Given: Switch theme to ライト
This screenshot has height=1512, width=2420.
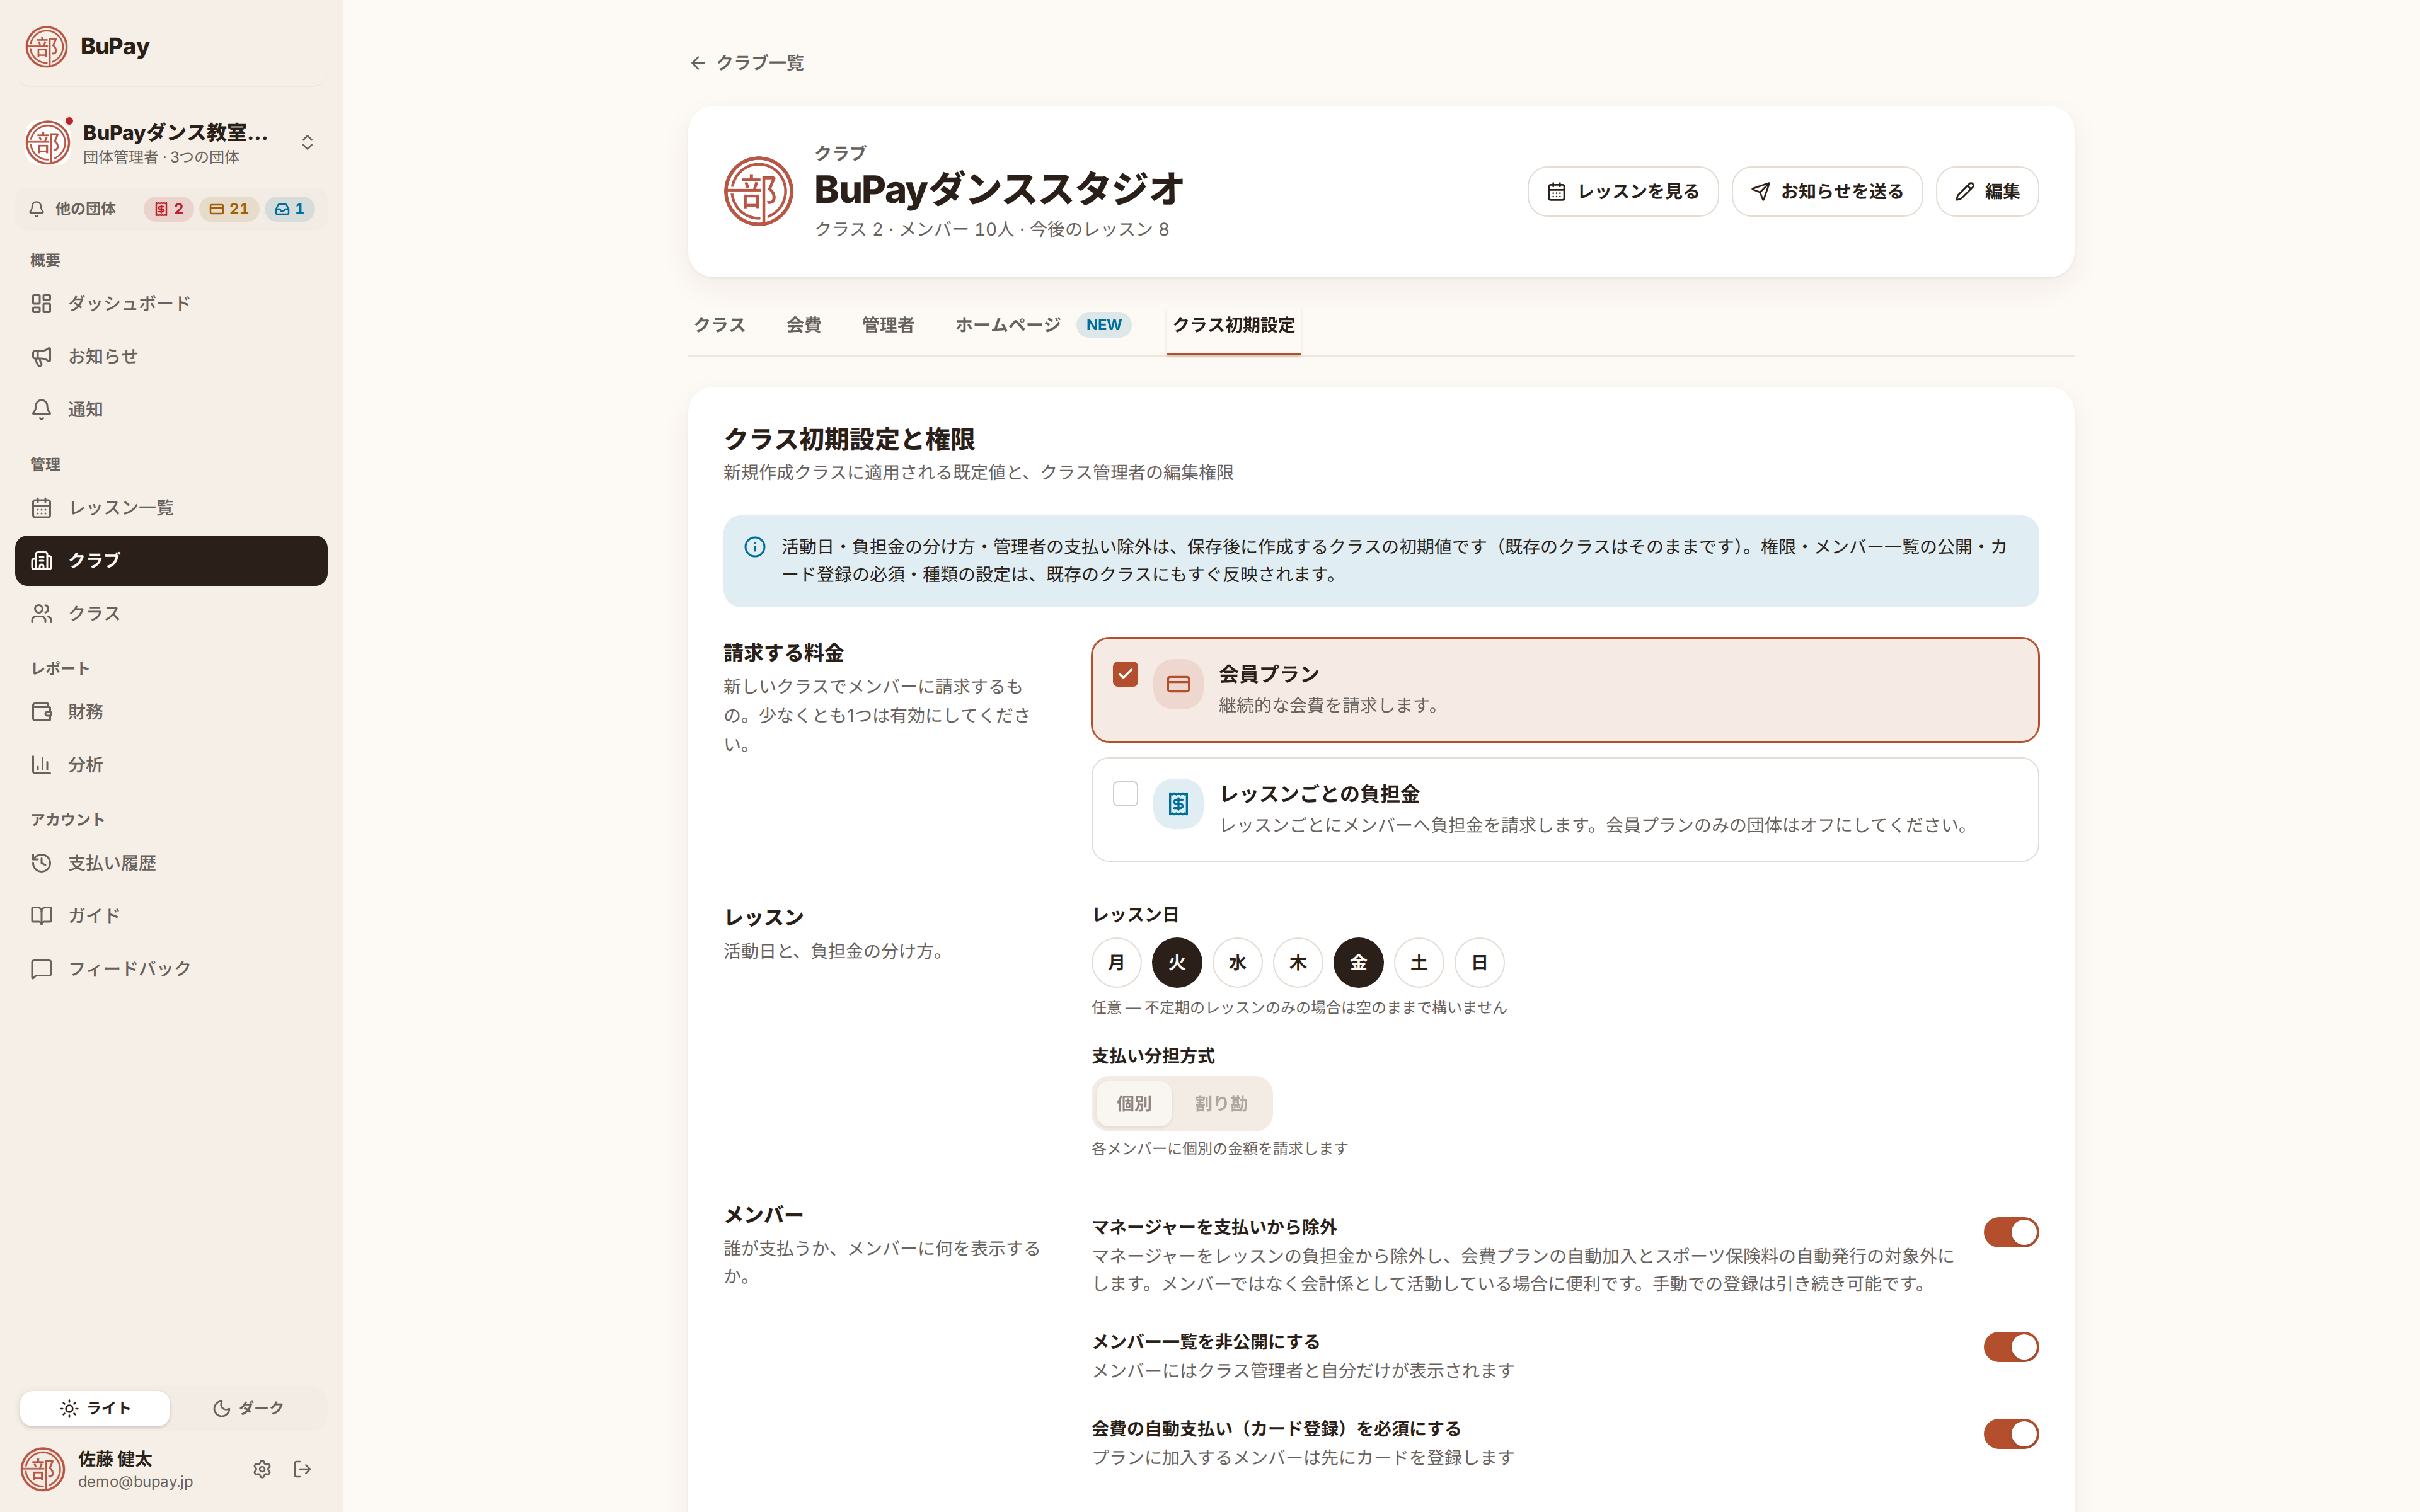Looking at the screenshot, I should click(95, 1408).
